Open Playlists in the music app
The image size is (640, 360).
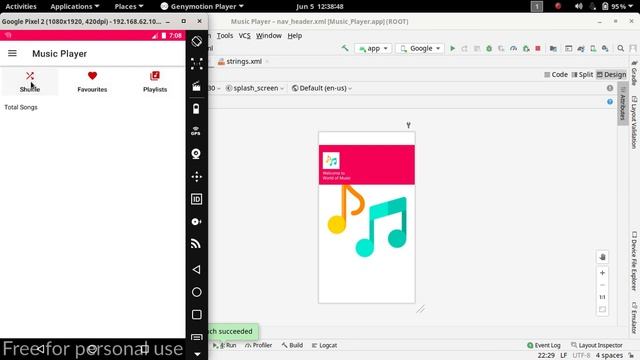point(155,82)
